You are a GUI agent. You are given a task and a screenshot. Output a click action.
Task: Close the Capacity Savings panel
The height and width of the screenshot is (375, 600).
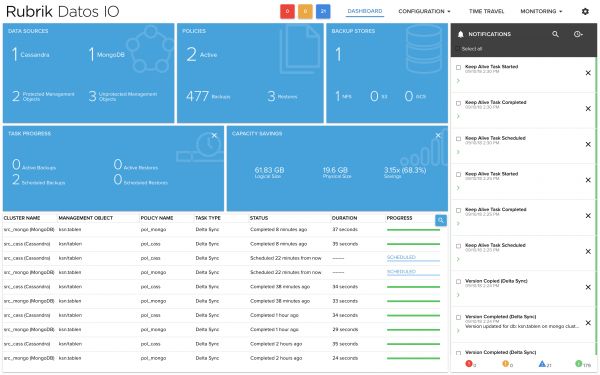[x=438, y=135]
